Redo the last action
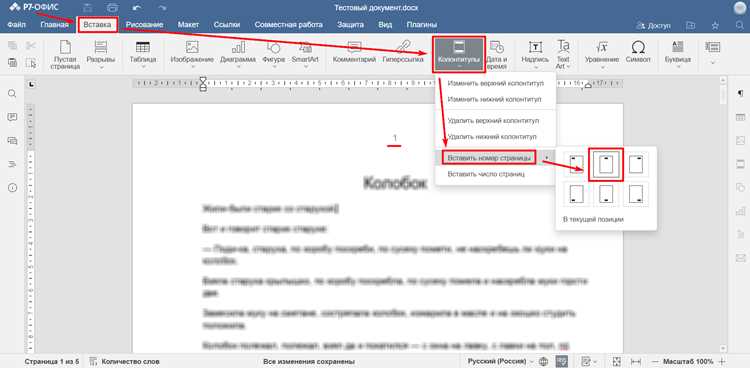This screenshot has height=368, width=750. (x=163, y=8)
